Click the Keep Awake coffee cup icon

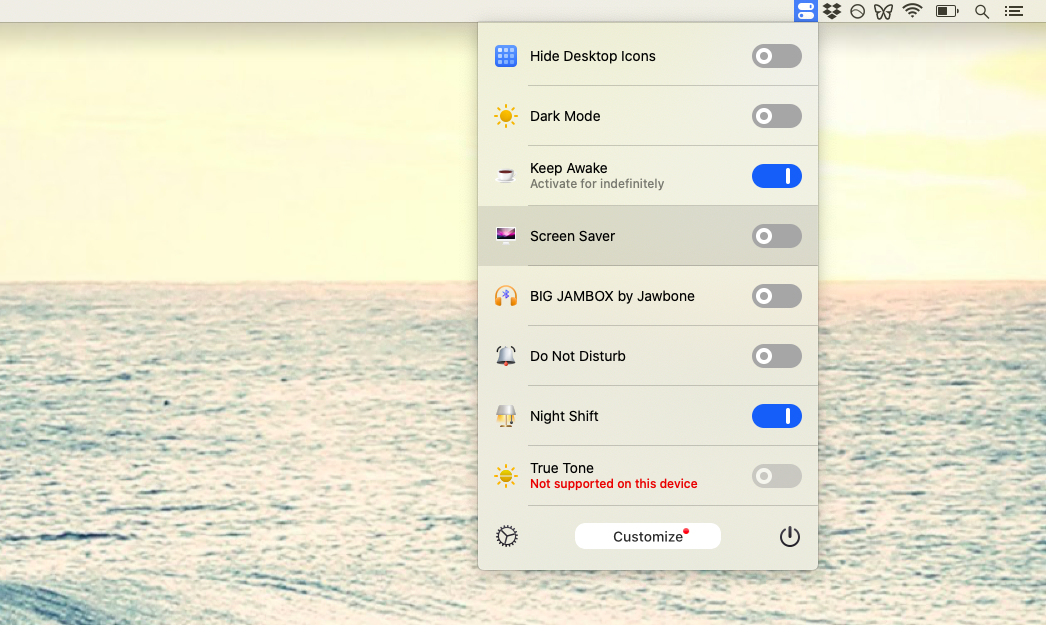click(x=506, y=176)
